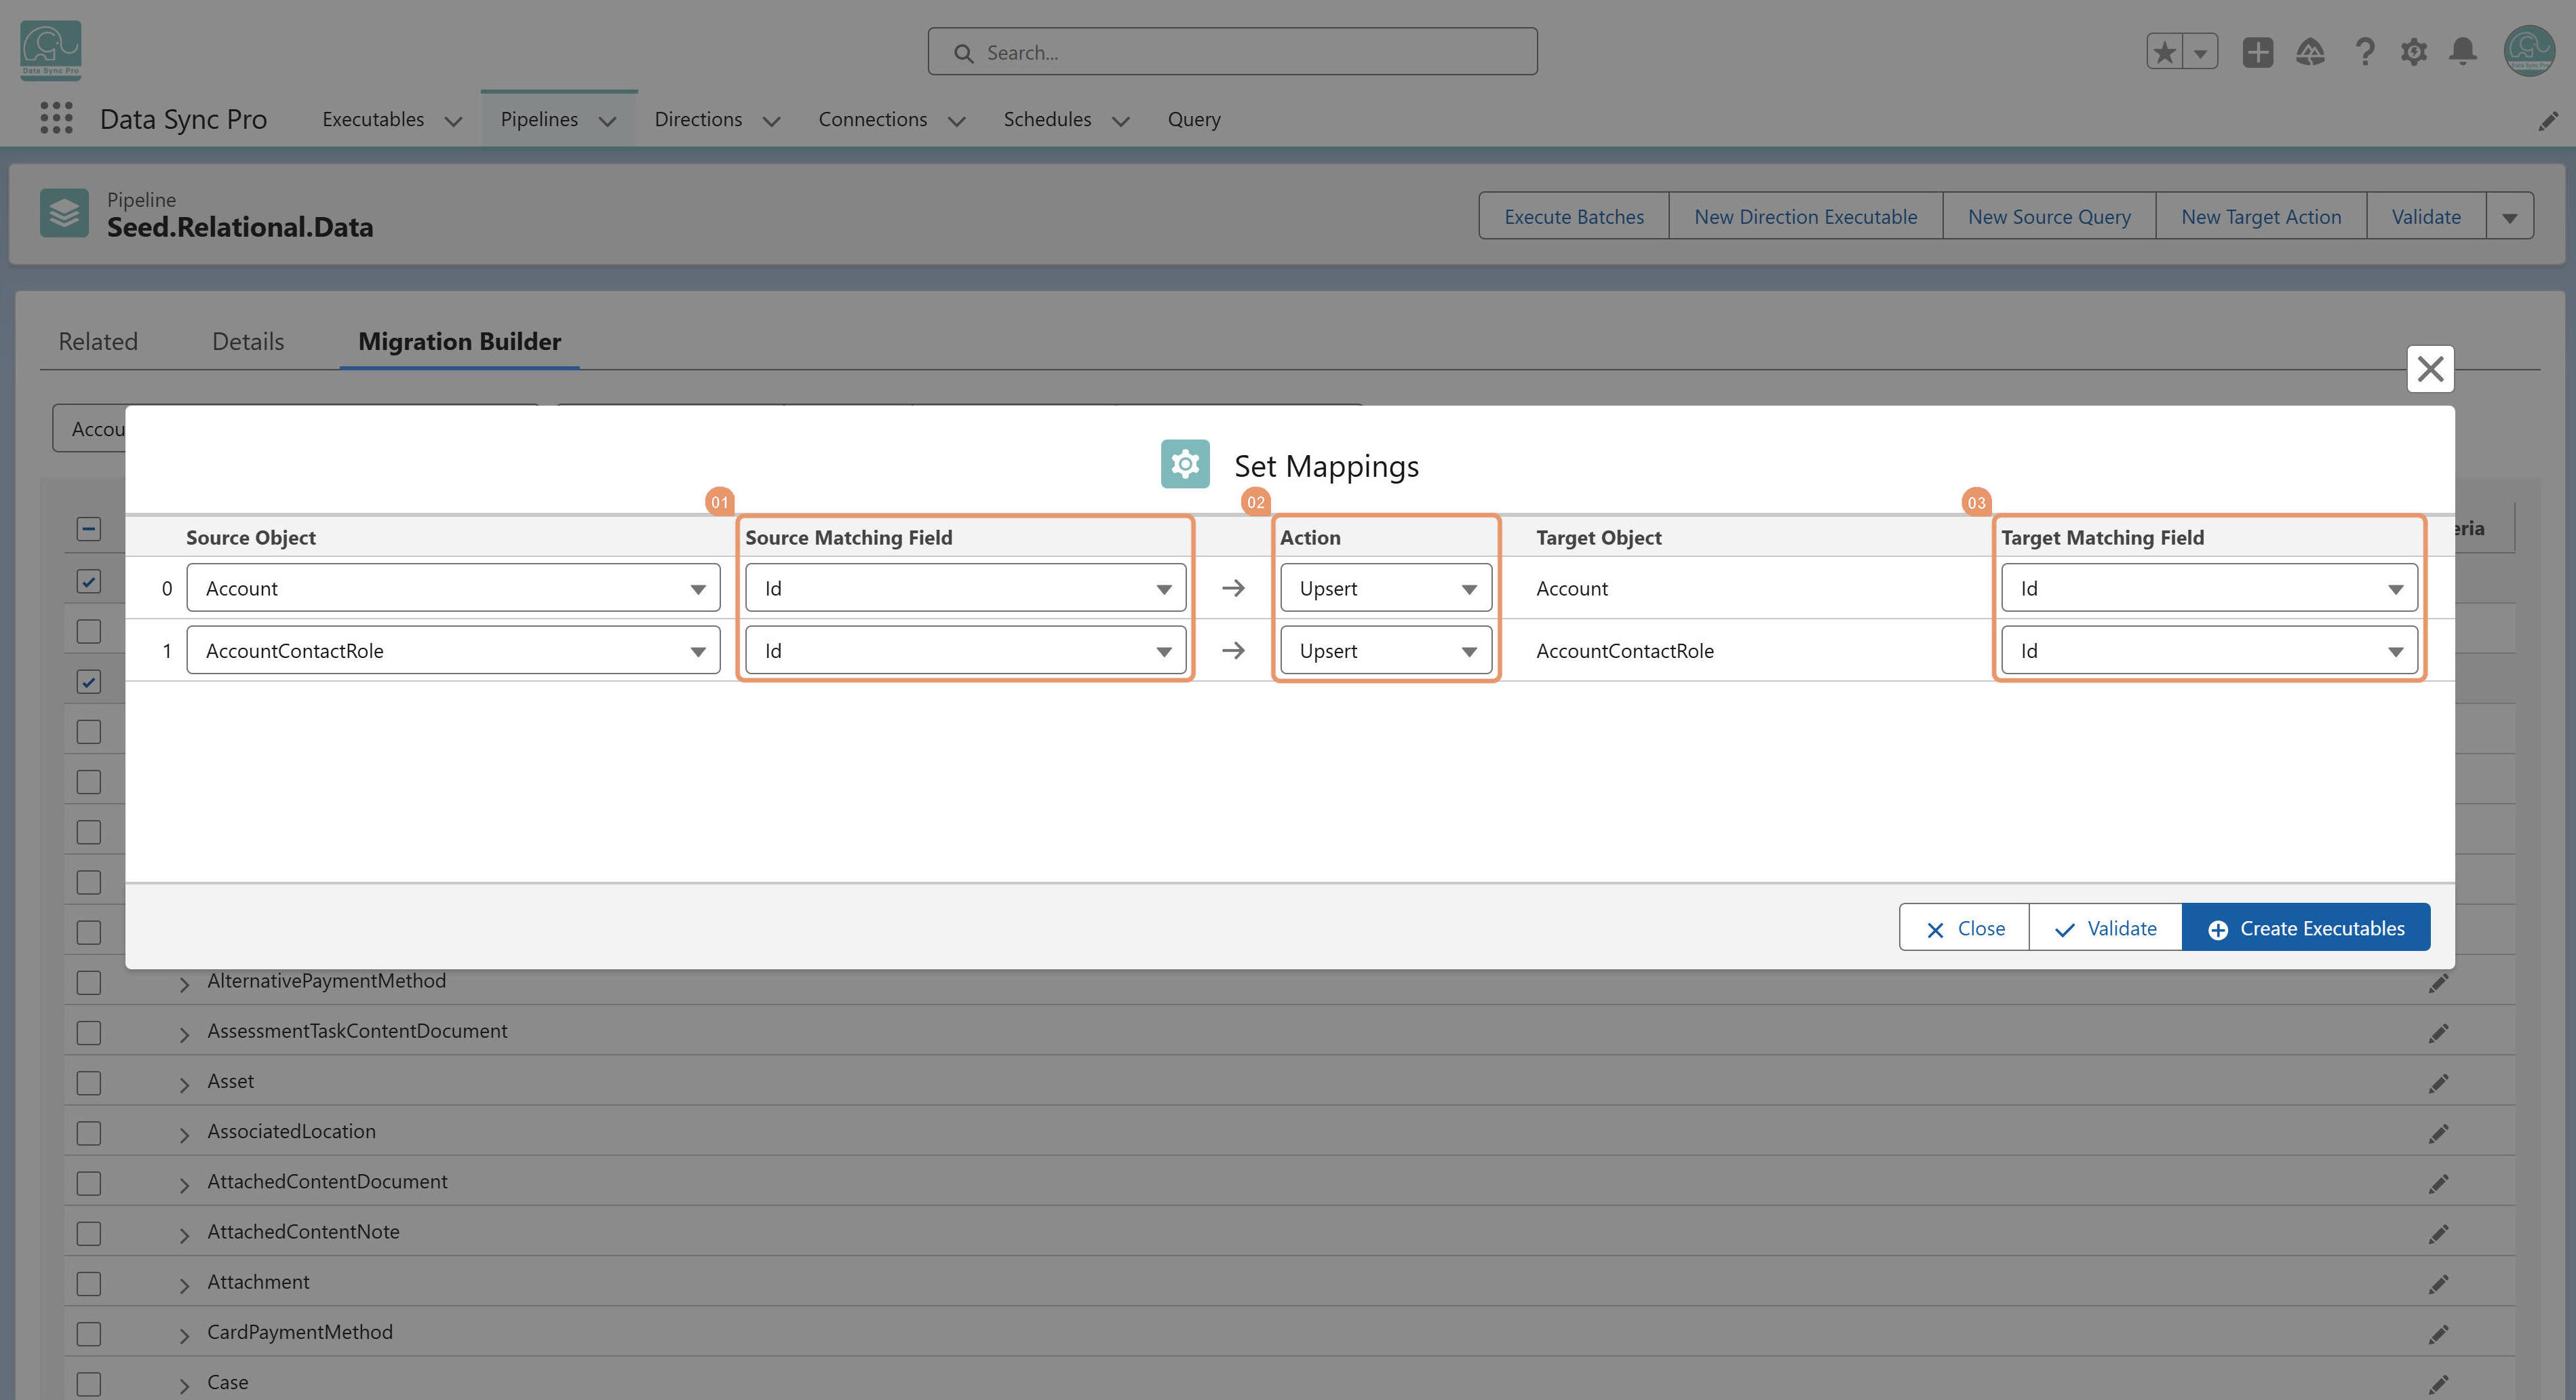Open Action dropdown for the Account row
Screen dimensions: 2576x1400
(x=1386, y=588)
